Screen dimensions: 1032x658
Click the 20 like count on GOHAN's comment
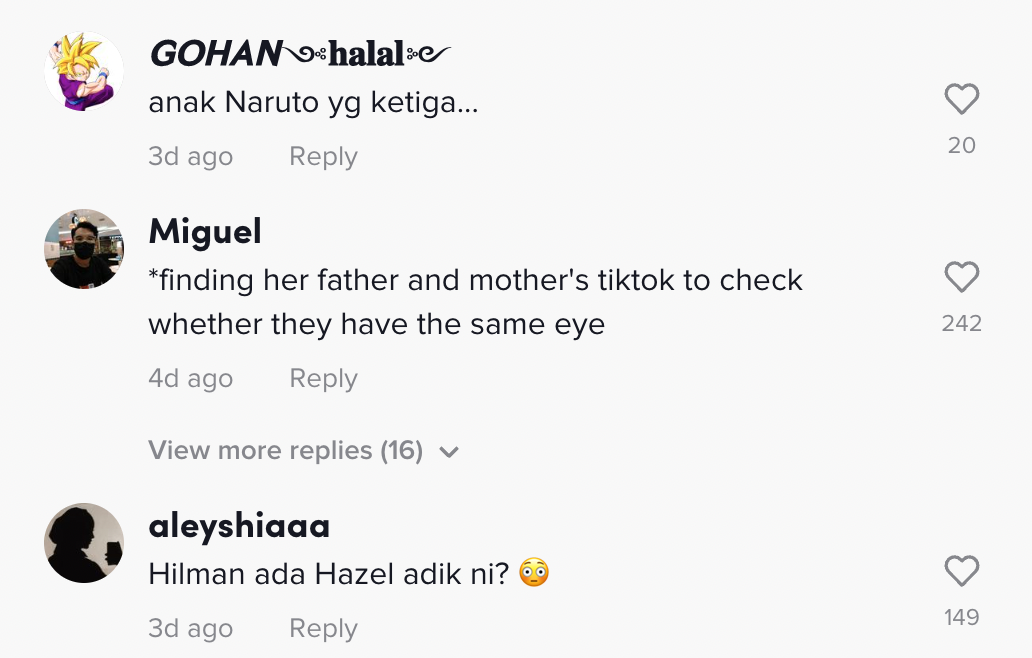(961, 146)
